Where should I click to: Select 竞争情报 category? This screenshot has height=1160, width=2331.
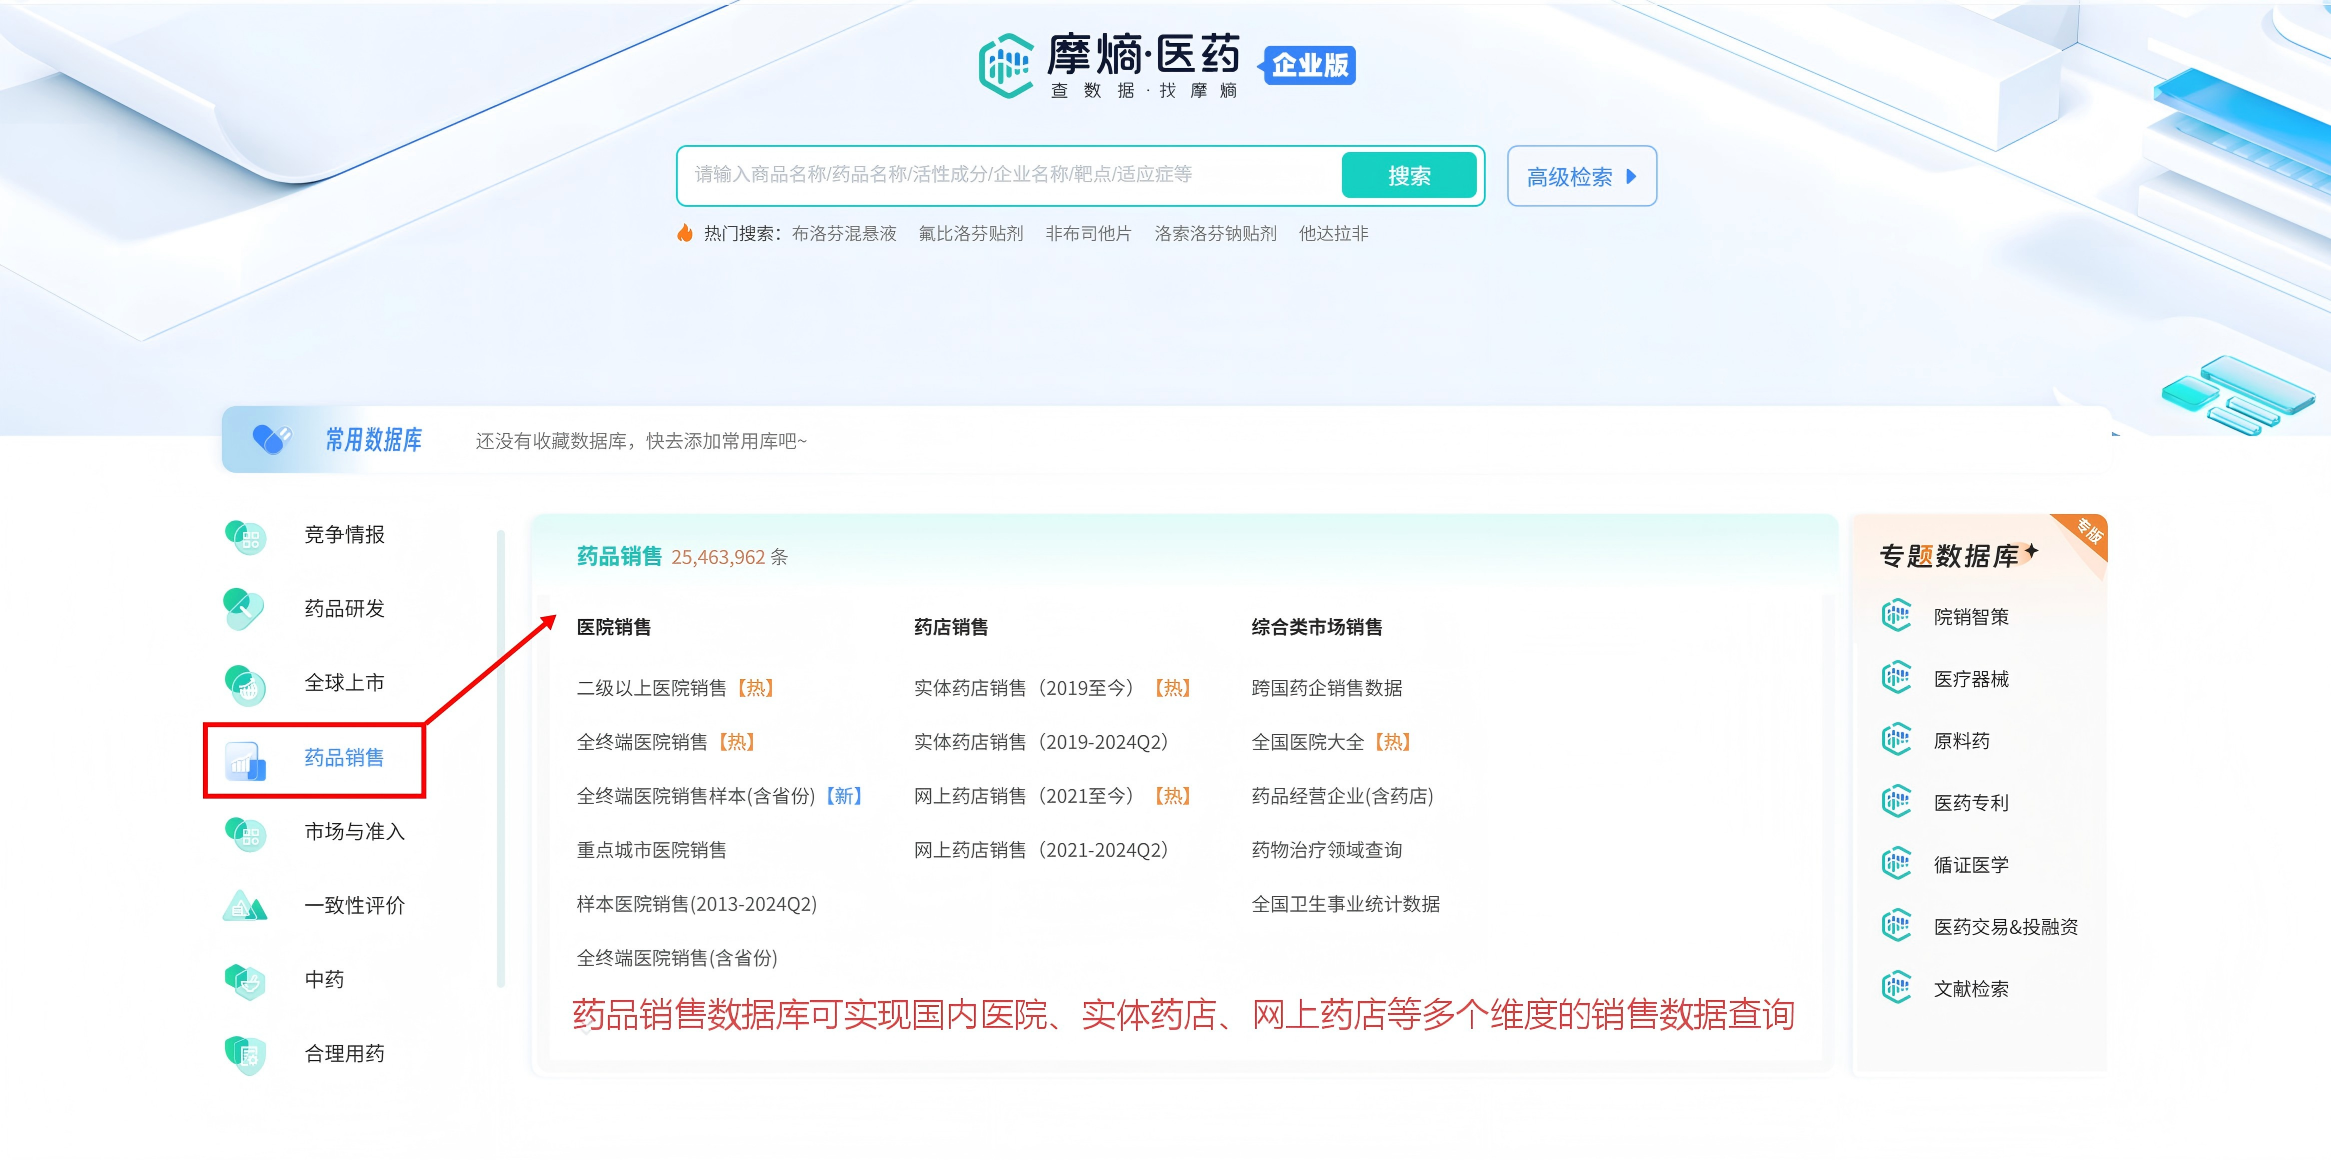click(344, 535)
